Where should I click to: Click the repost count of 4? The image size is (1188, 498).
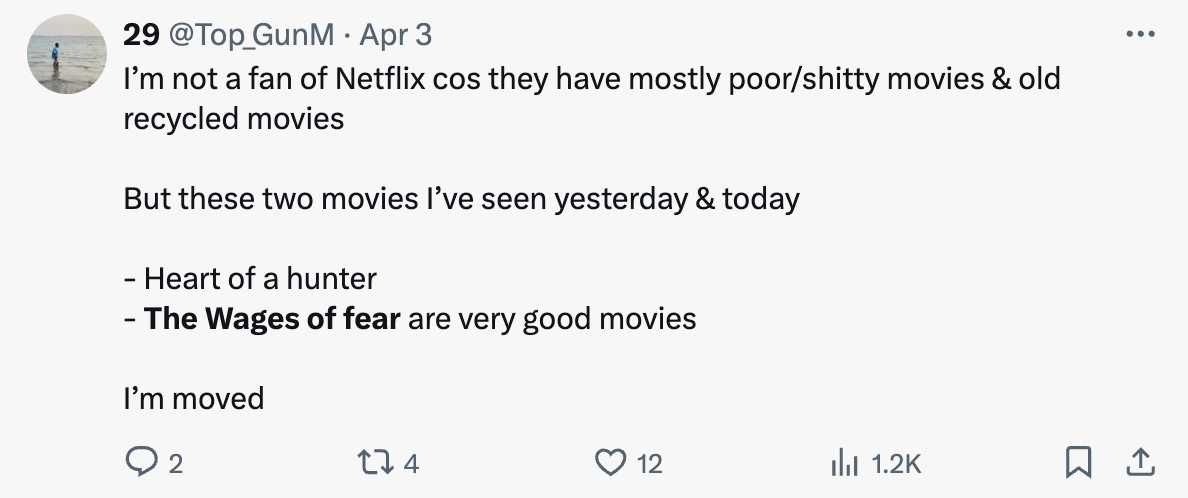(x=411, y=464)
